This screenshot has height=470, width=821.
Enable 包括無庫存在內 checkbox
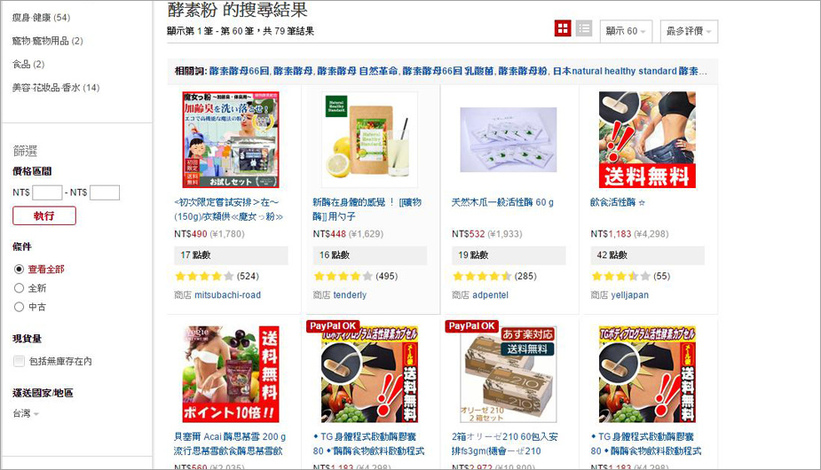19,361
